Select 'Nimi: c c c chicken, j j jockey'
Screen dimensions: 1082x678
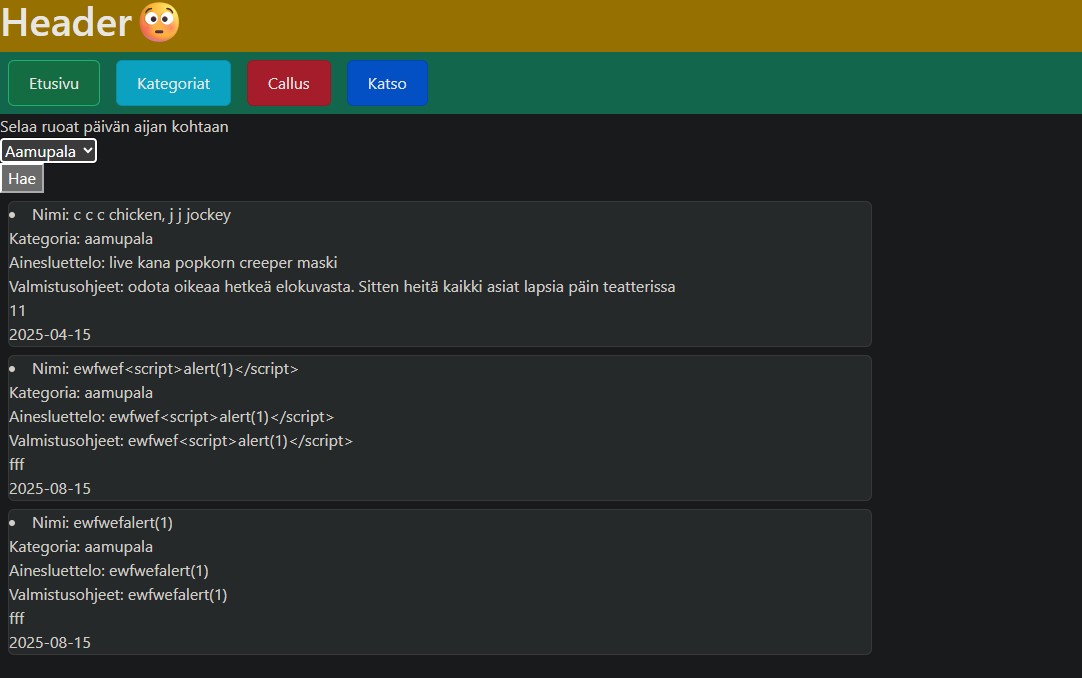[x=131, y=215]
